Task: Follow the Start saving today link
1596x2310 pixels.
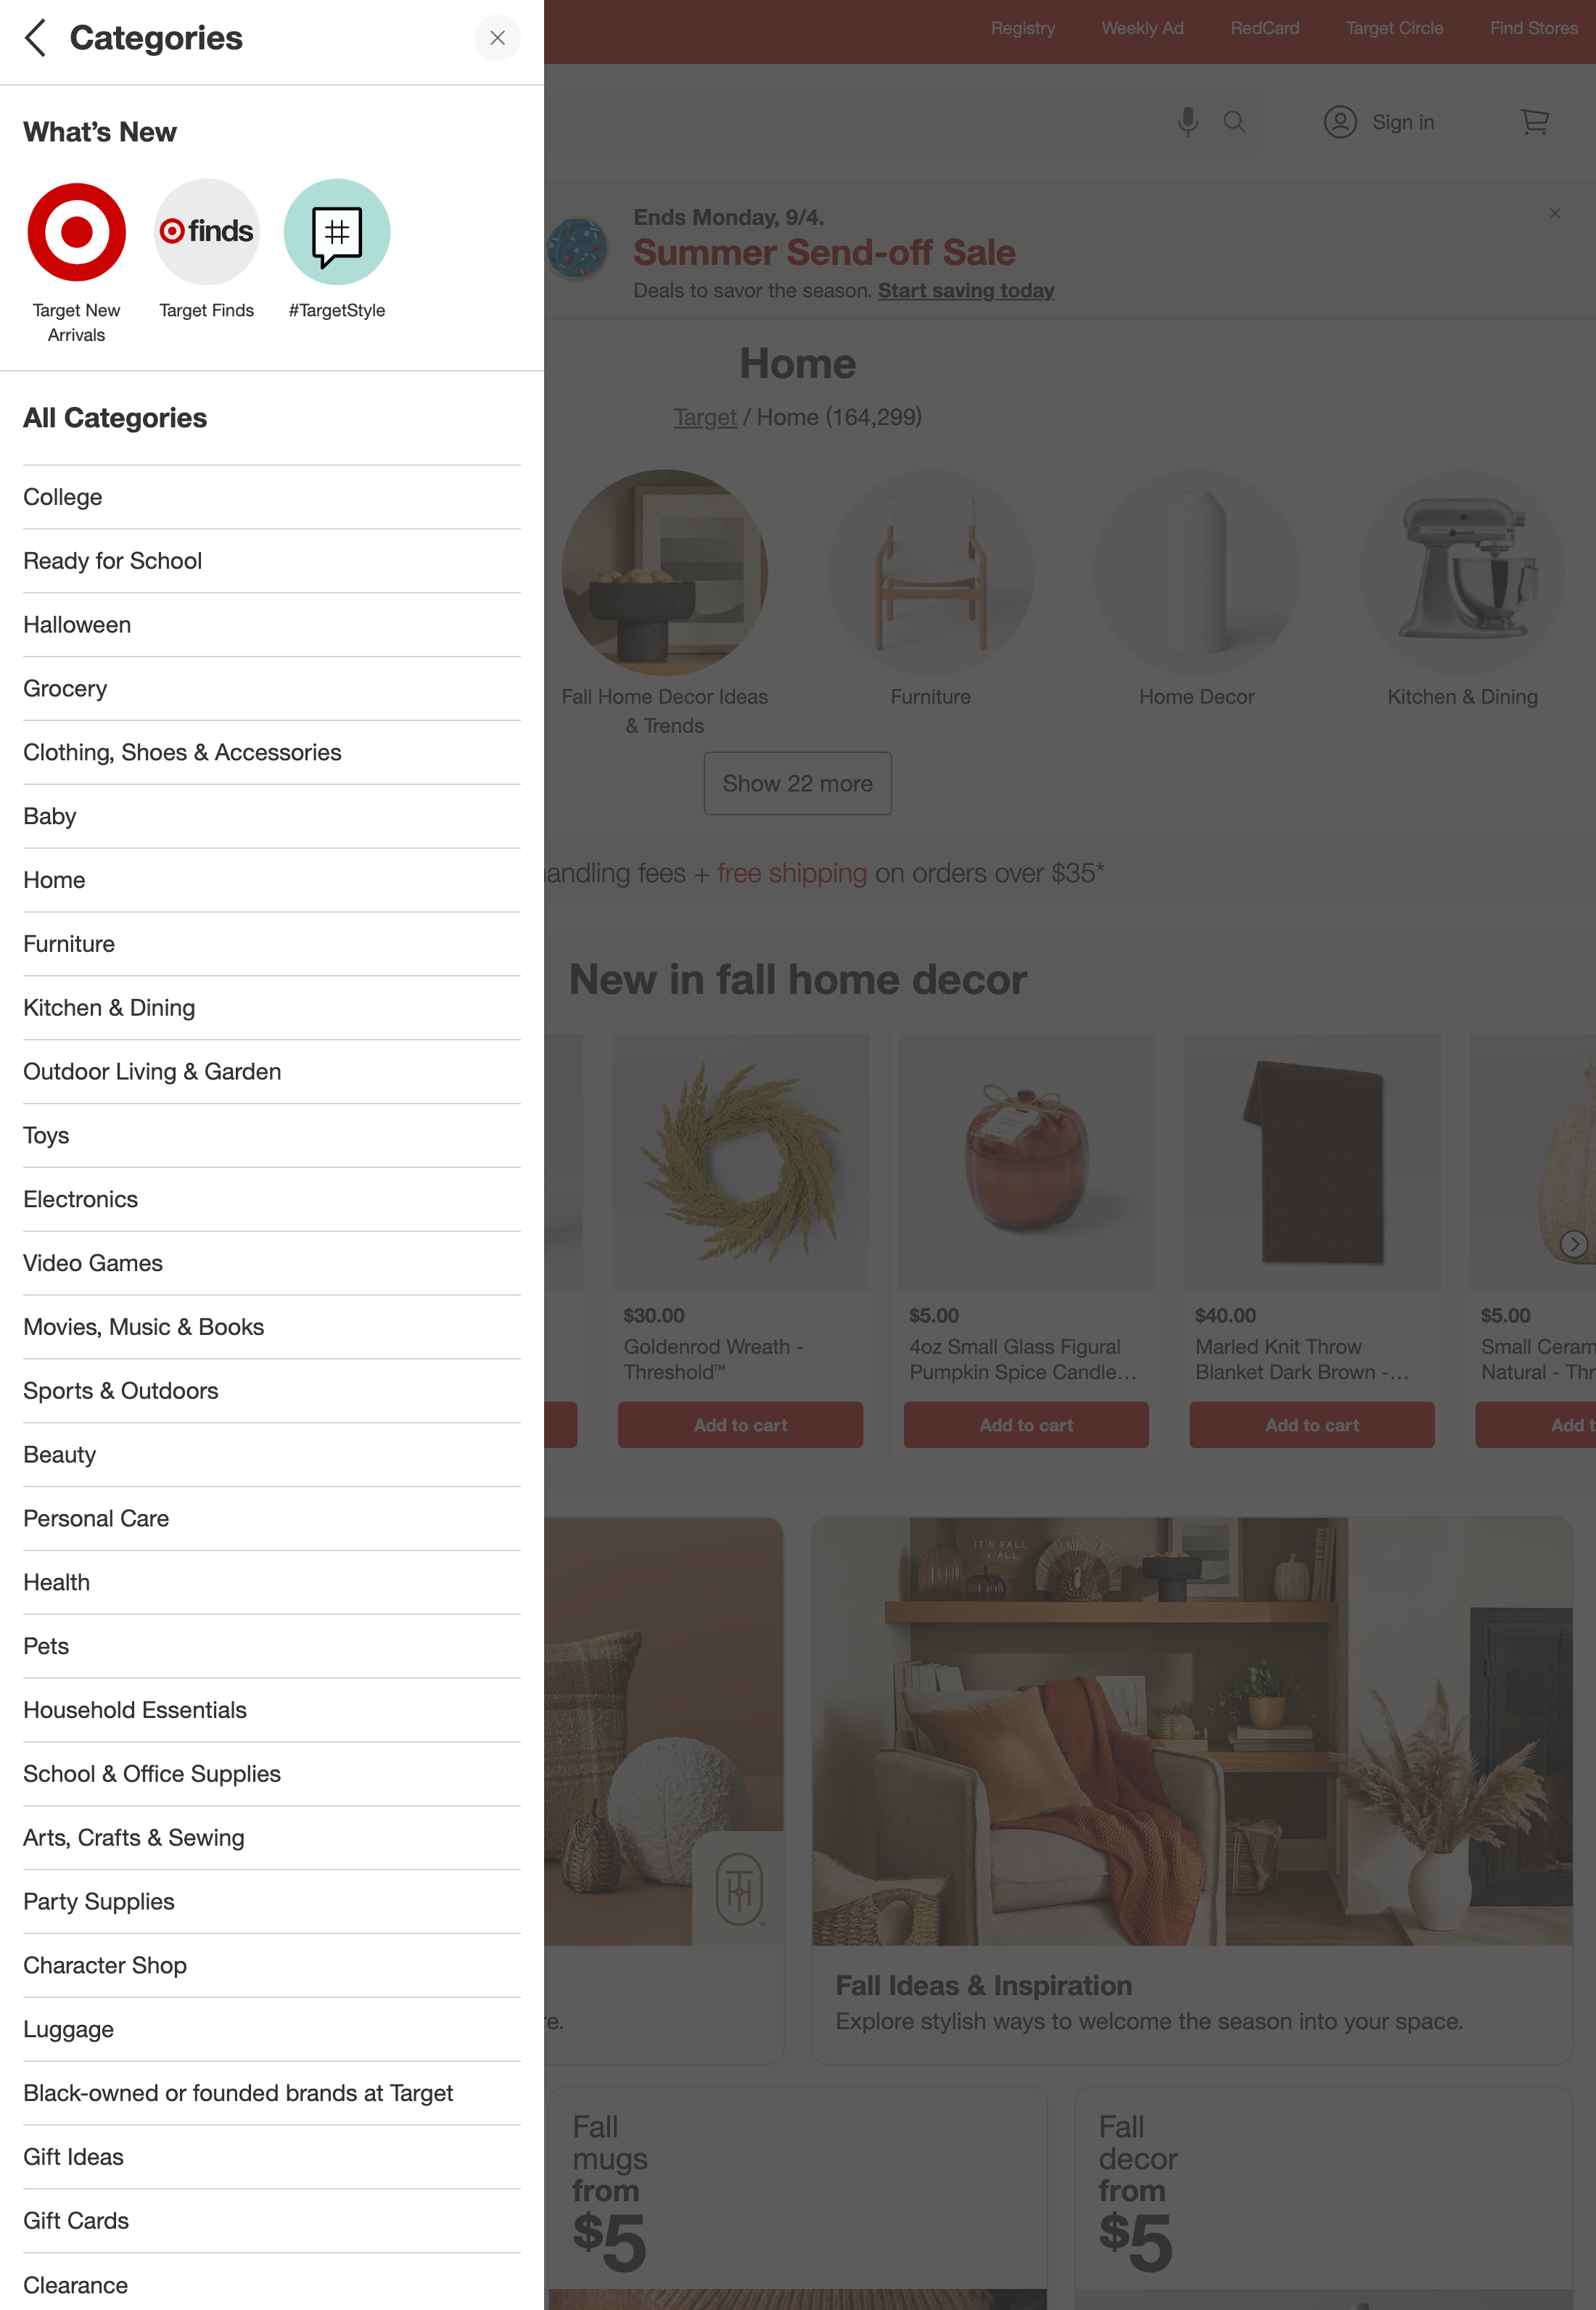Action: pos(966,291)
